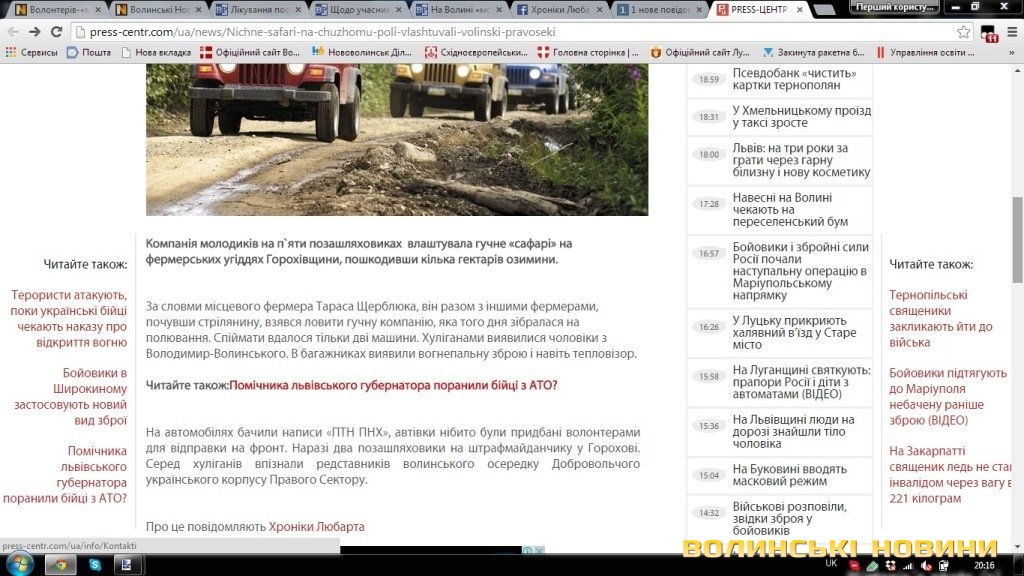Viewport: 1024px width, 576px height.
Task: Switch to the 'Хроніки Любарта' Facebook tab
Action: (x=560, y=10)
